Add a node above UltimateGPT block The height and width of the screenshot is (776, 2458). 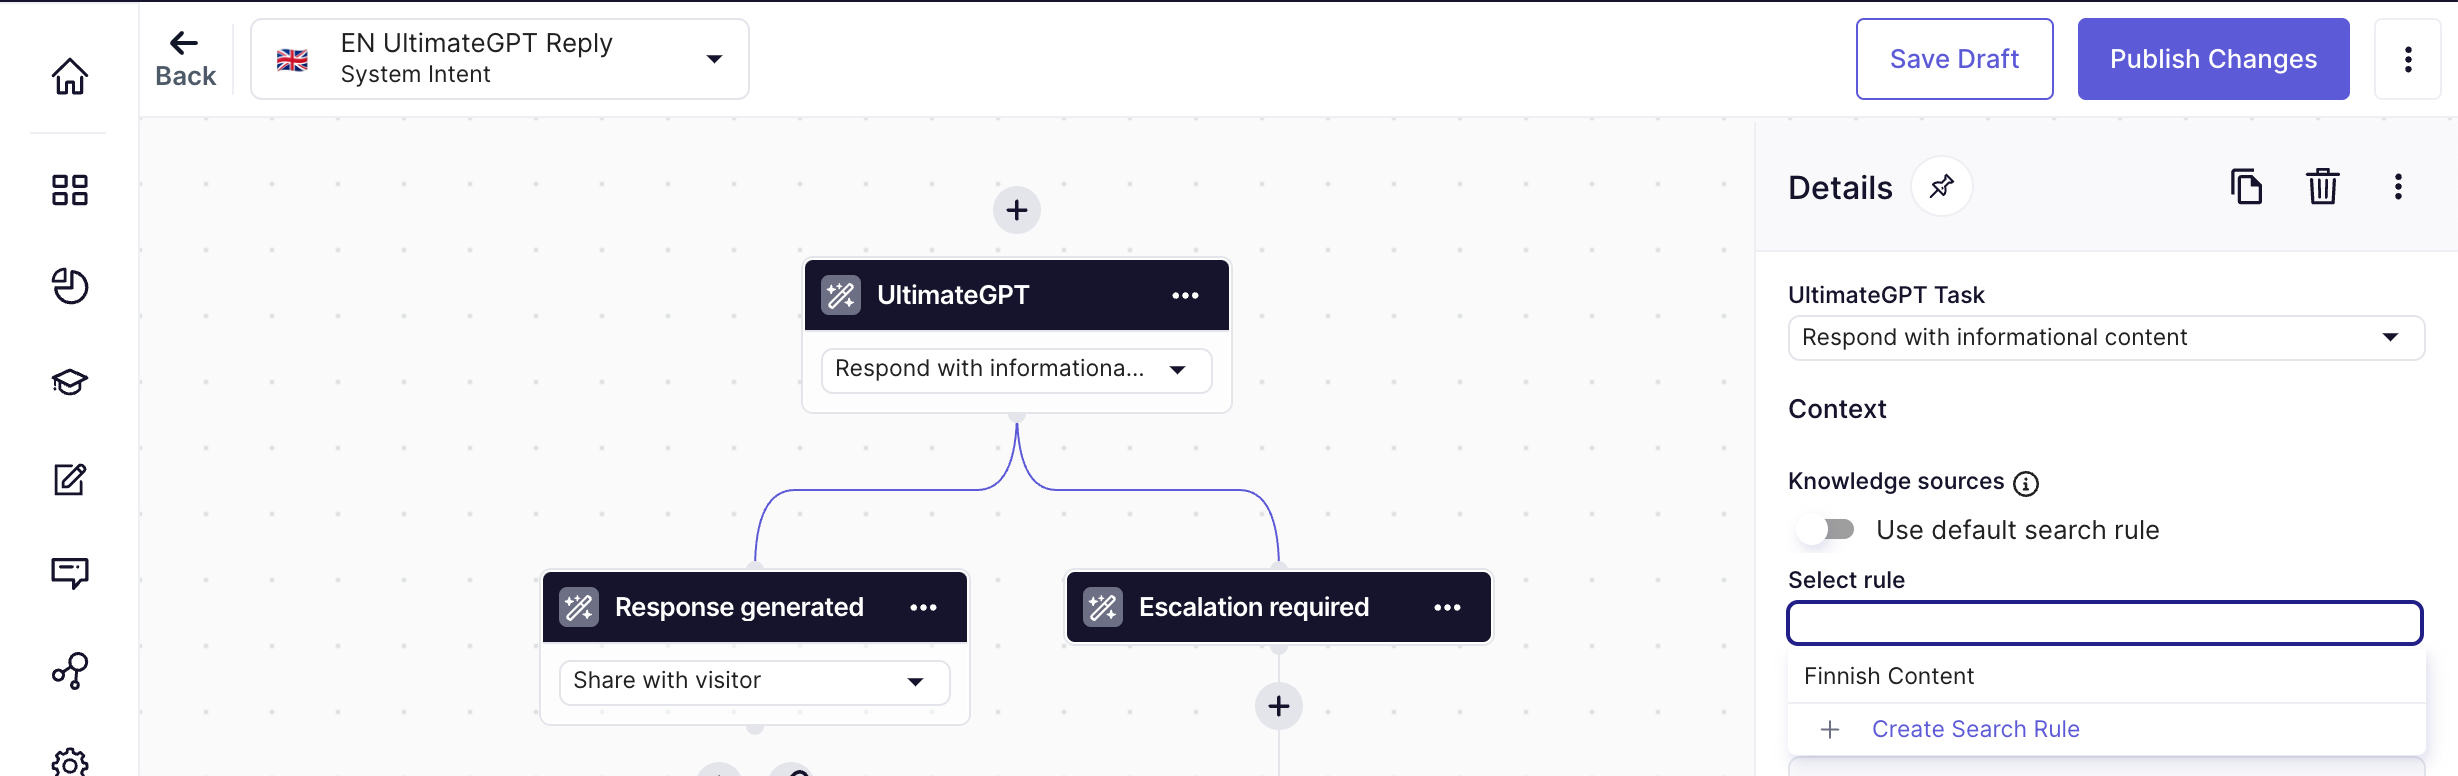pyautogui.click(x=1017, y=210)
